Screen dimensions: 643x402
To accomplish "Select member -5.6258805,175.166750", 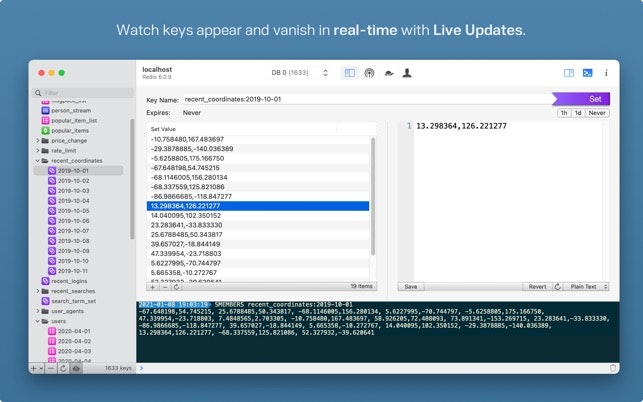I will pyautogui.click(x=258, y=158).
